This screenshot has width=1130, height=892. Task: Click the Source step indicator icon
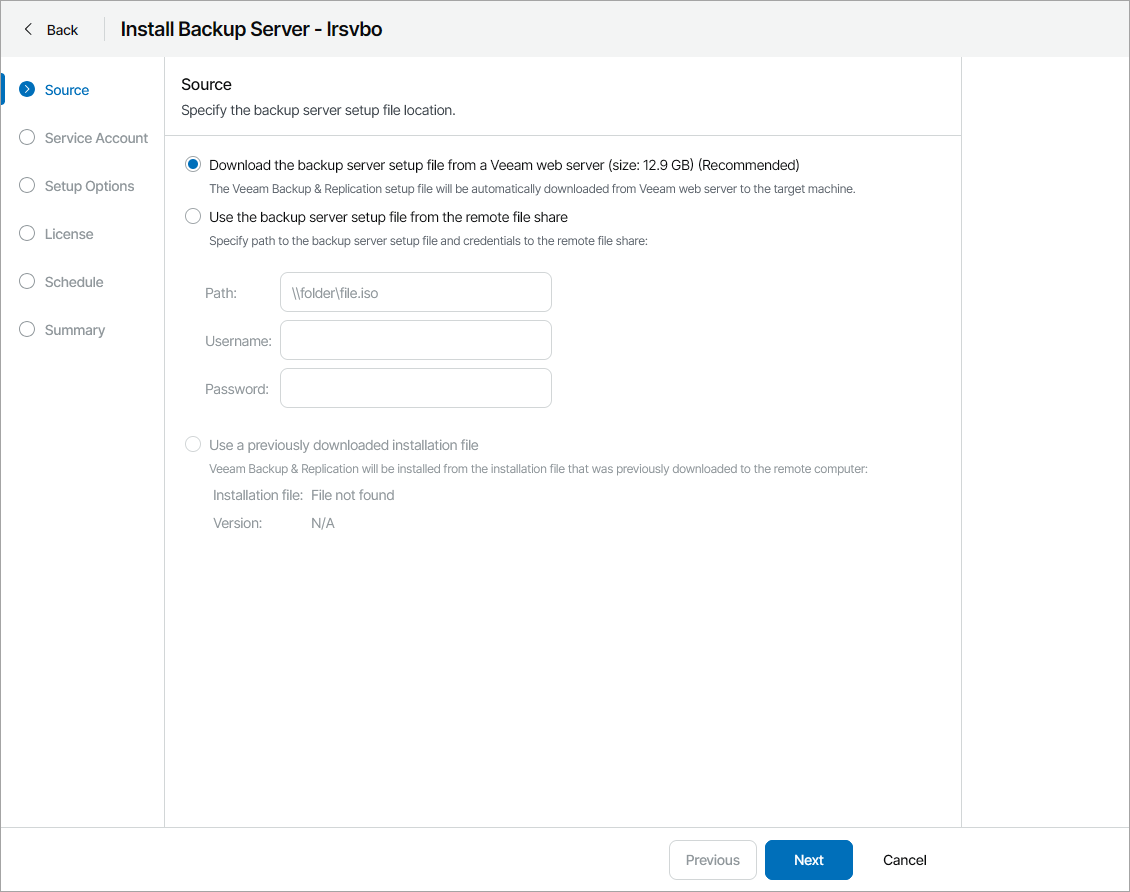26,89
